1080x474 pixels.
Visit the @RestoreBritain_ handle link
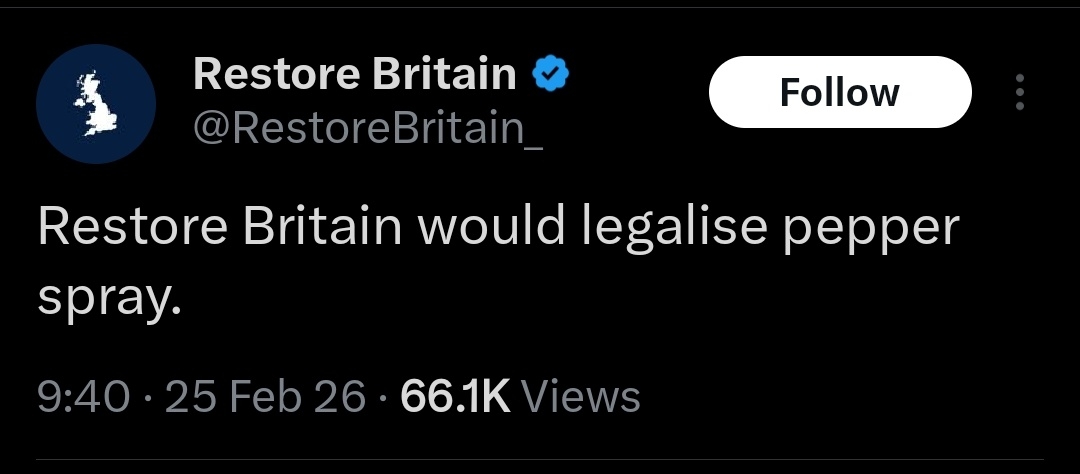click(367, 130)
